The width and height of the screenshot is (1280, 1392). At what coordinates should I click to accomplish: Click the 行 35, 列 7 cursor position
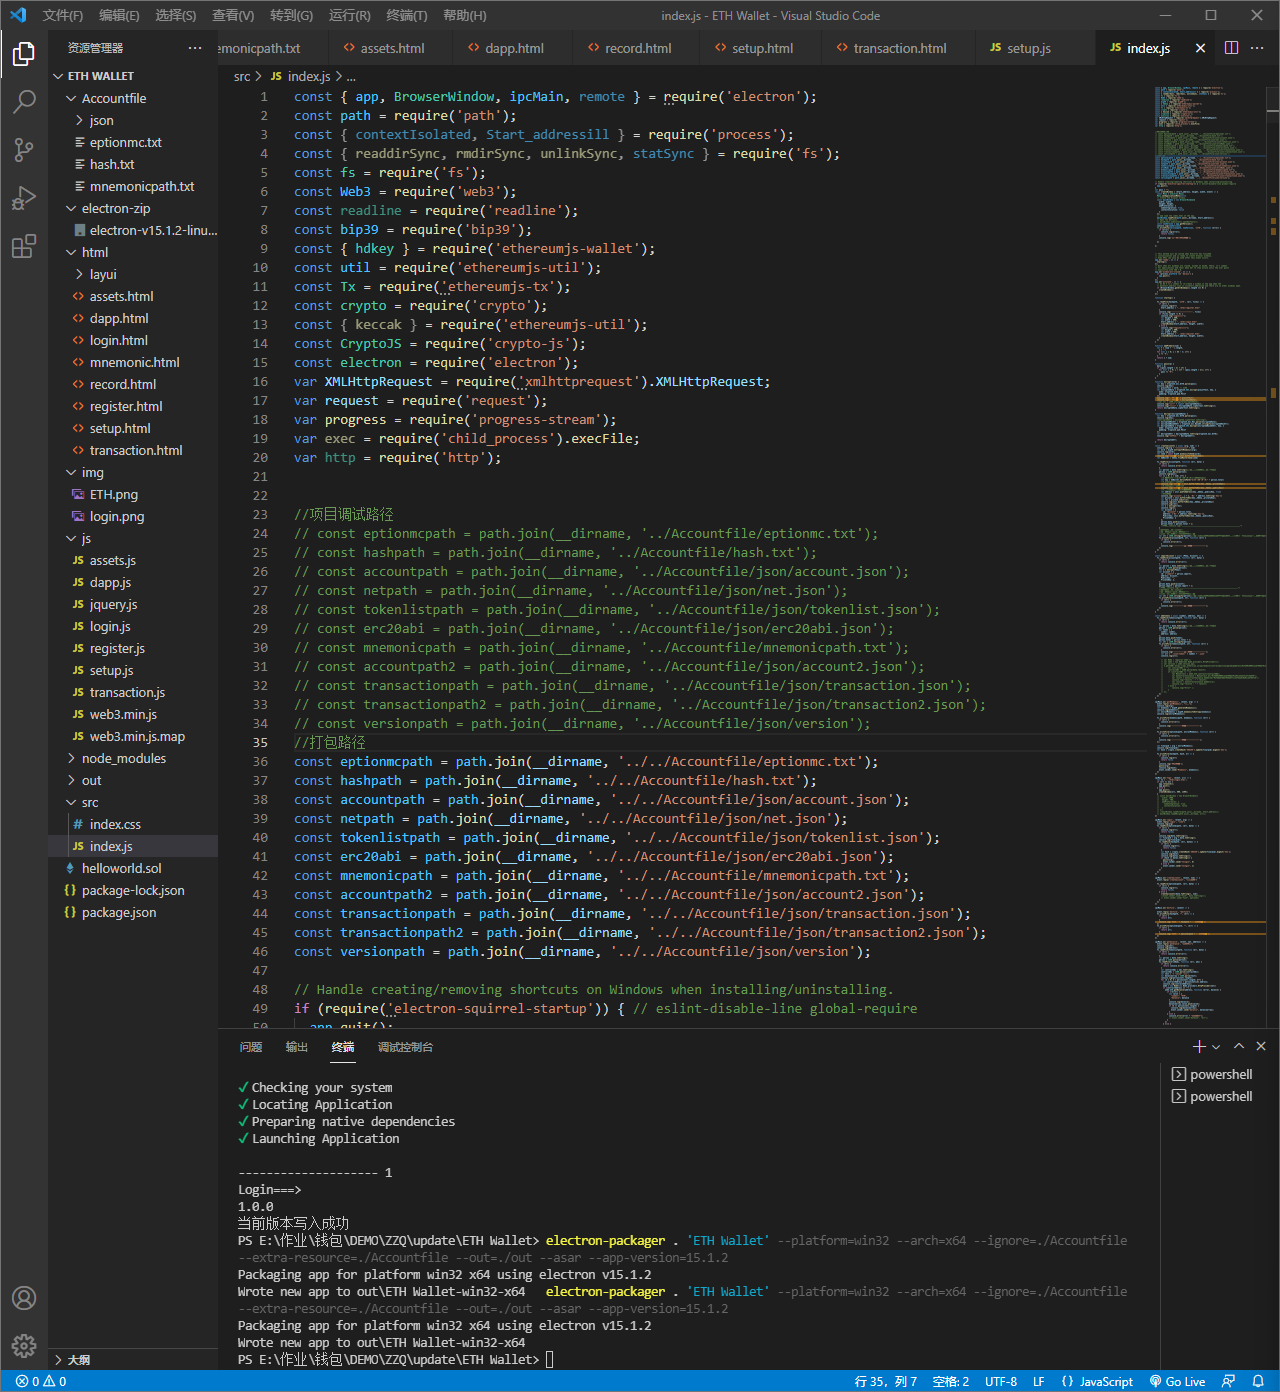click(886, 1381)
